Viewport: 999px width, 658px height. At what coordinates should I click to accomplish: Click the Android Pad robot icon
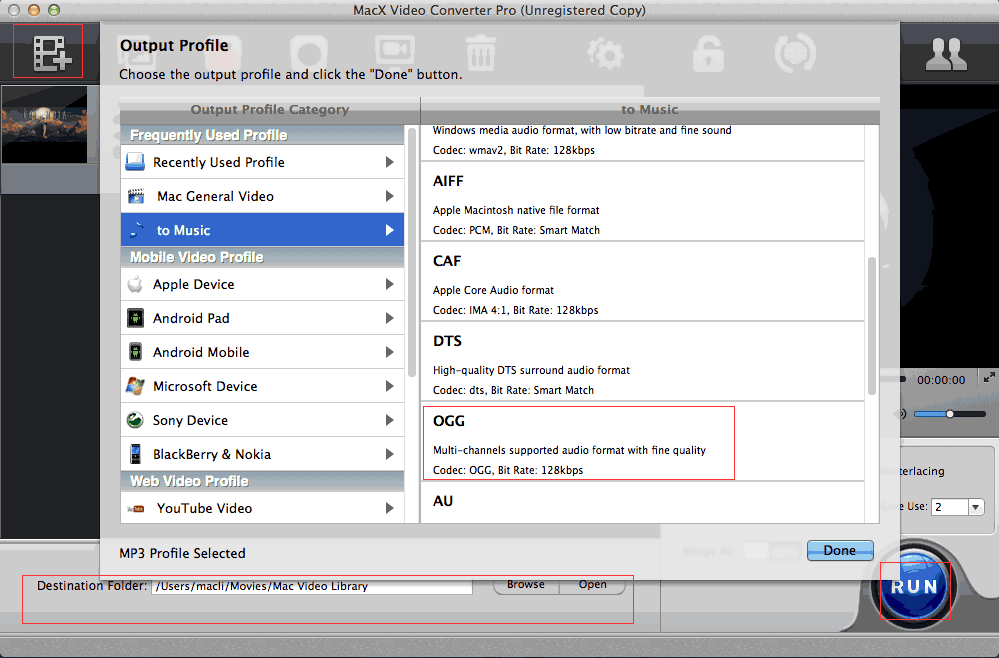[135, 318]
